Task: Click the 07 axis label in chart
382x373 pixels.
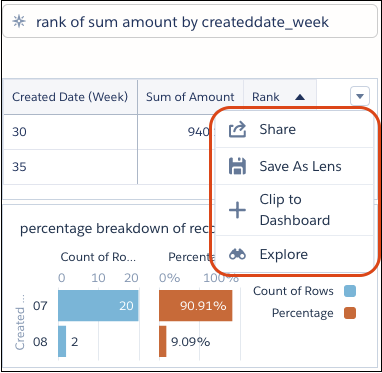Action: [x=40, y=306]
